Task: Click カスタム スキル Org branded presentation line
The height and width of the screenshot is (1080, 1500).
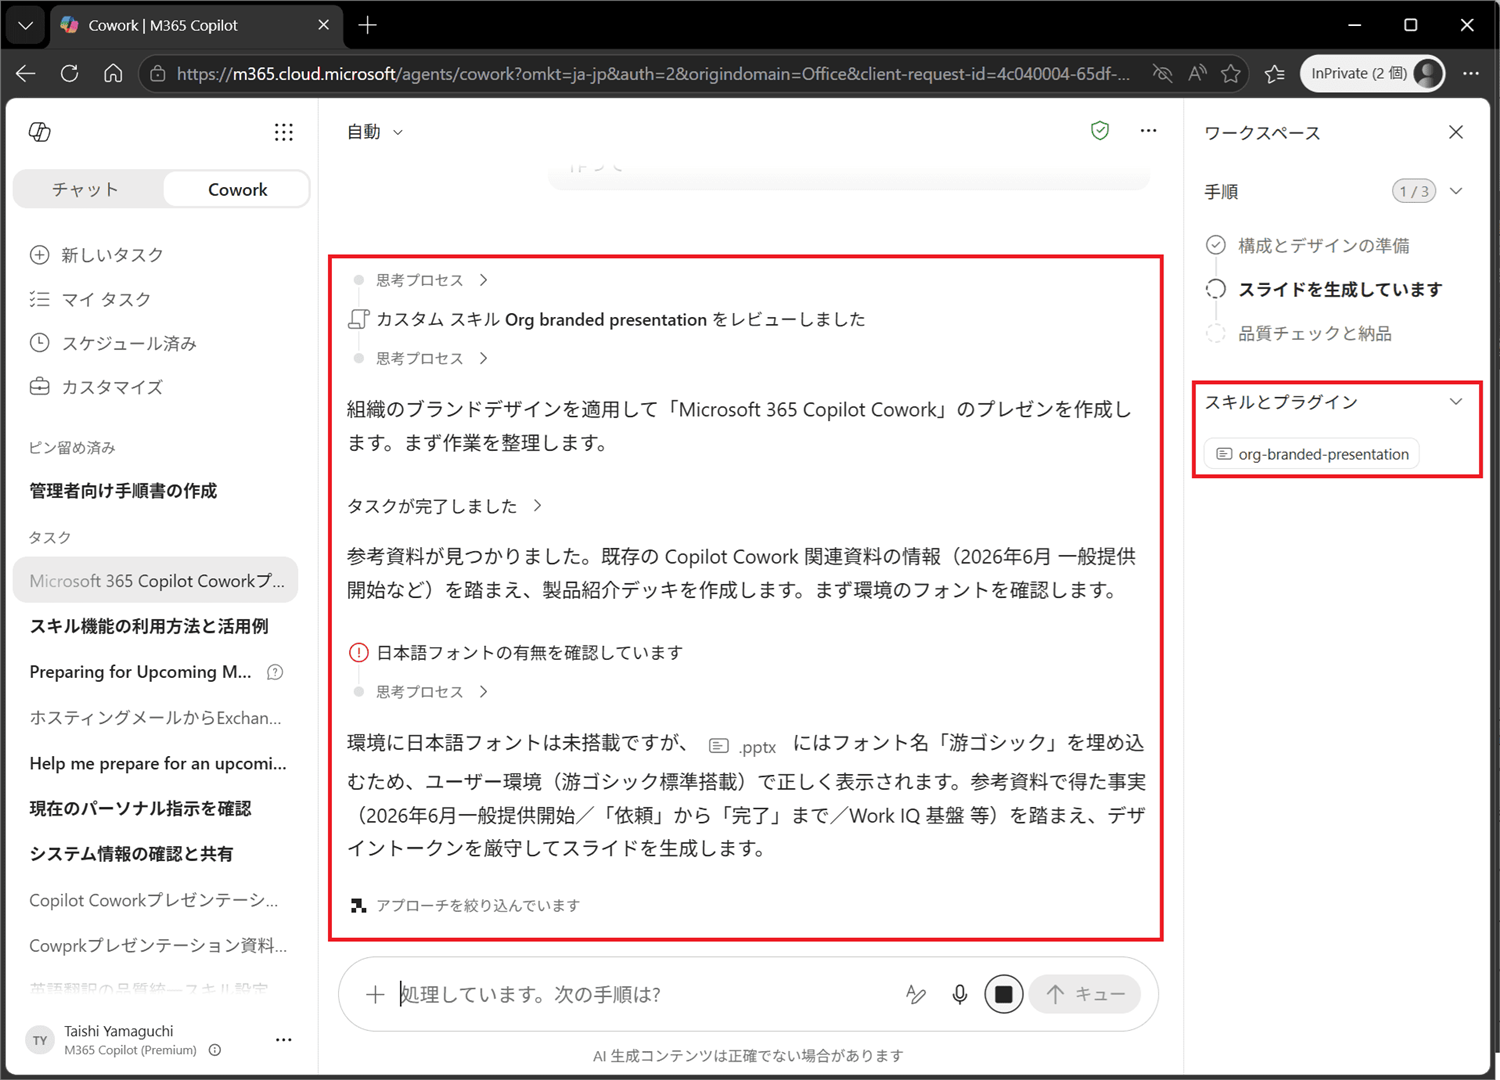Action: [x=606, y=320]
